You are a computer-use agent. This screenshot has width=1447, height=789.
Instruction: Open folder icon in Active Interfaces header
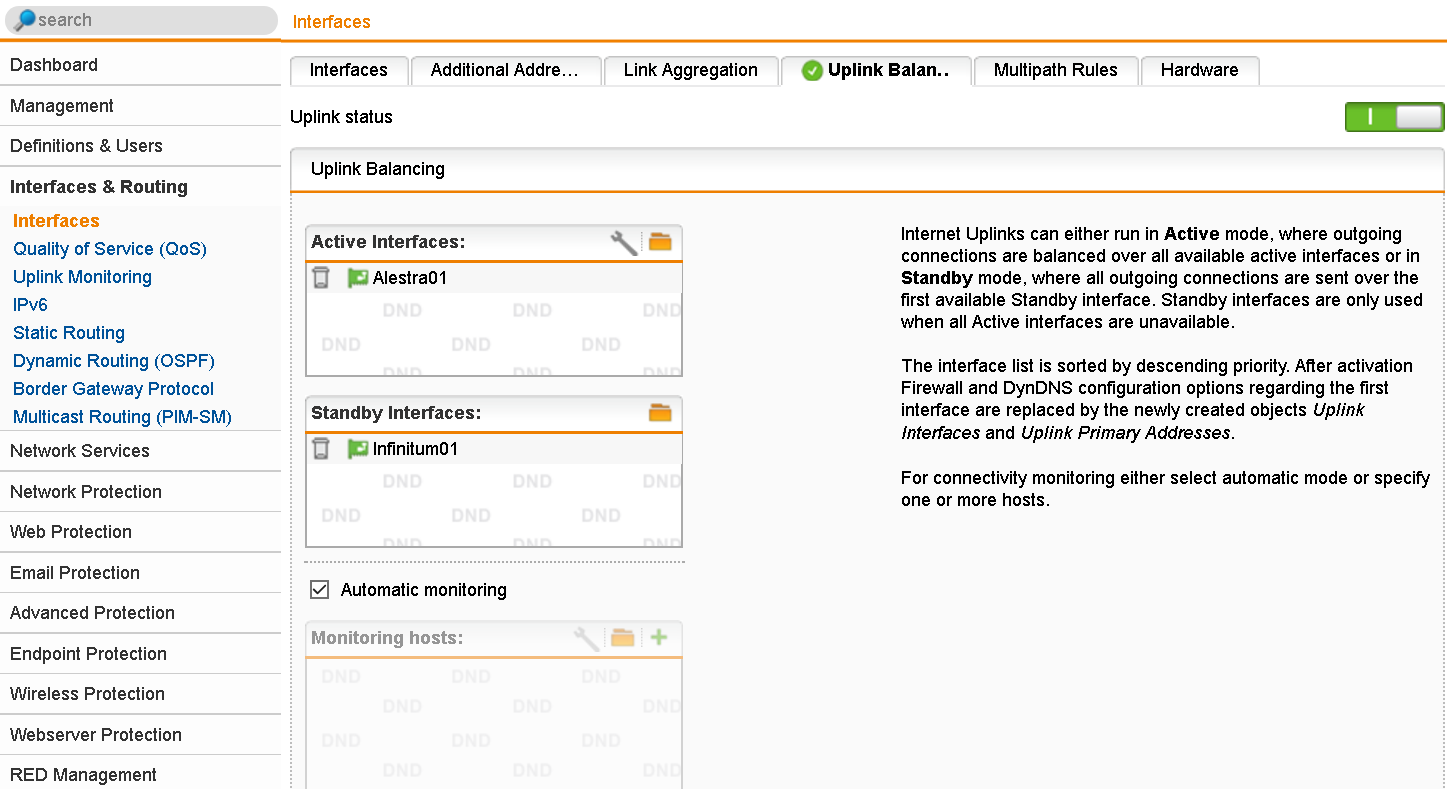coord(660,242)
